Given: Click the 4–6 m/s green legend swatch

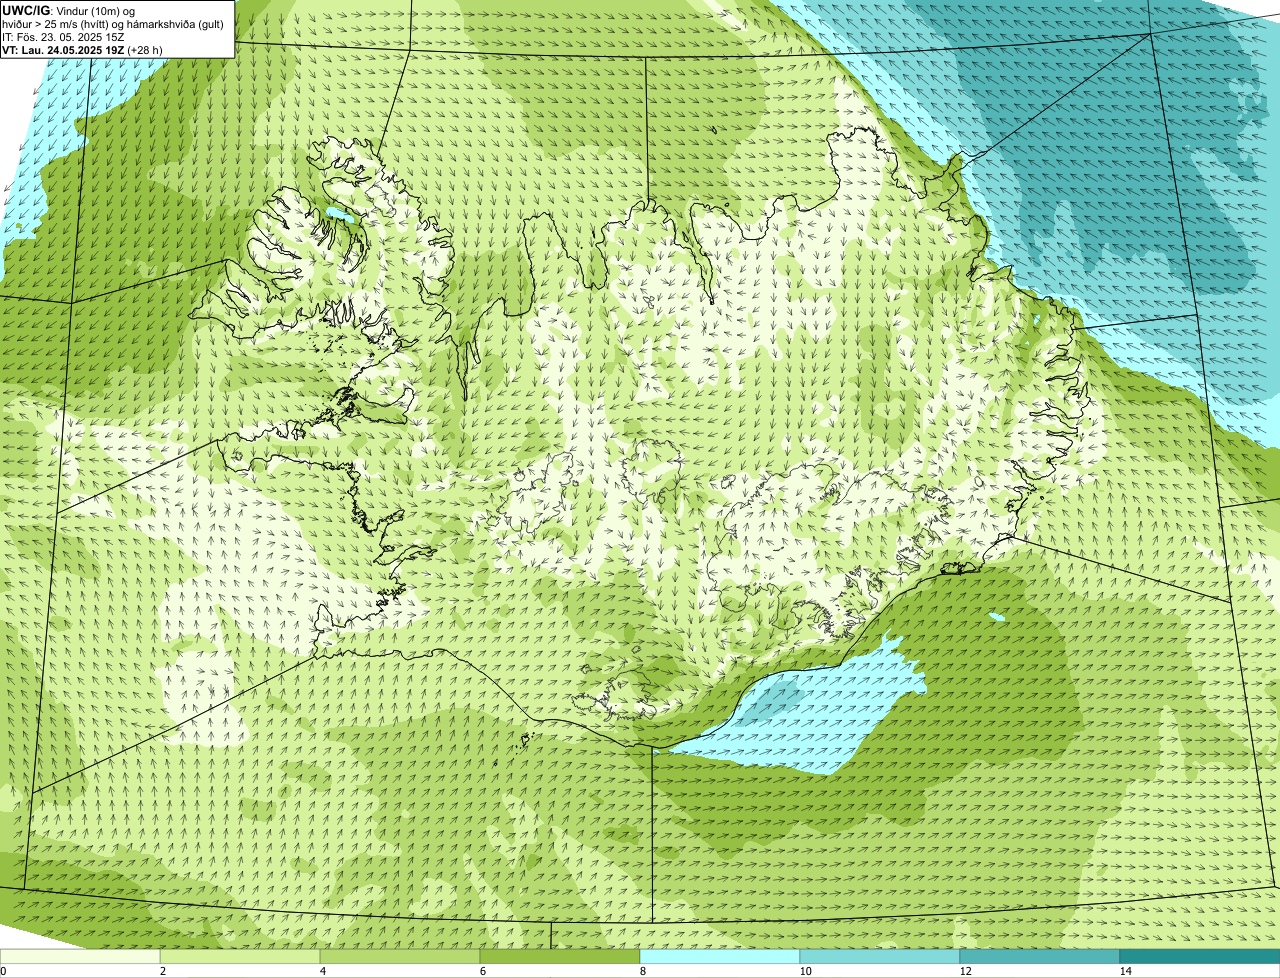Looking at the screenshot, I should (x=400, y=957).
